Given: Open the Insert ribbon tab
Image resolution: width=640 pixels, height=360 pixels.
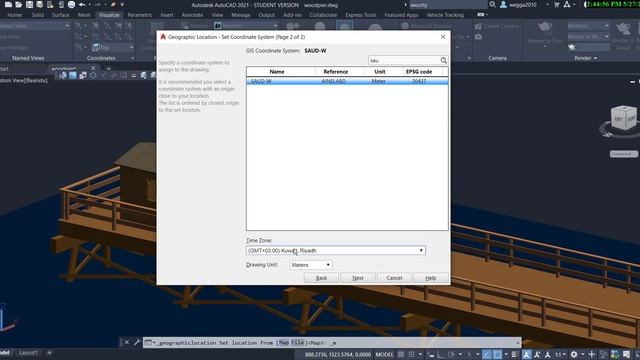Looking at the screenshot, I should (167, 15).
